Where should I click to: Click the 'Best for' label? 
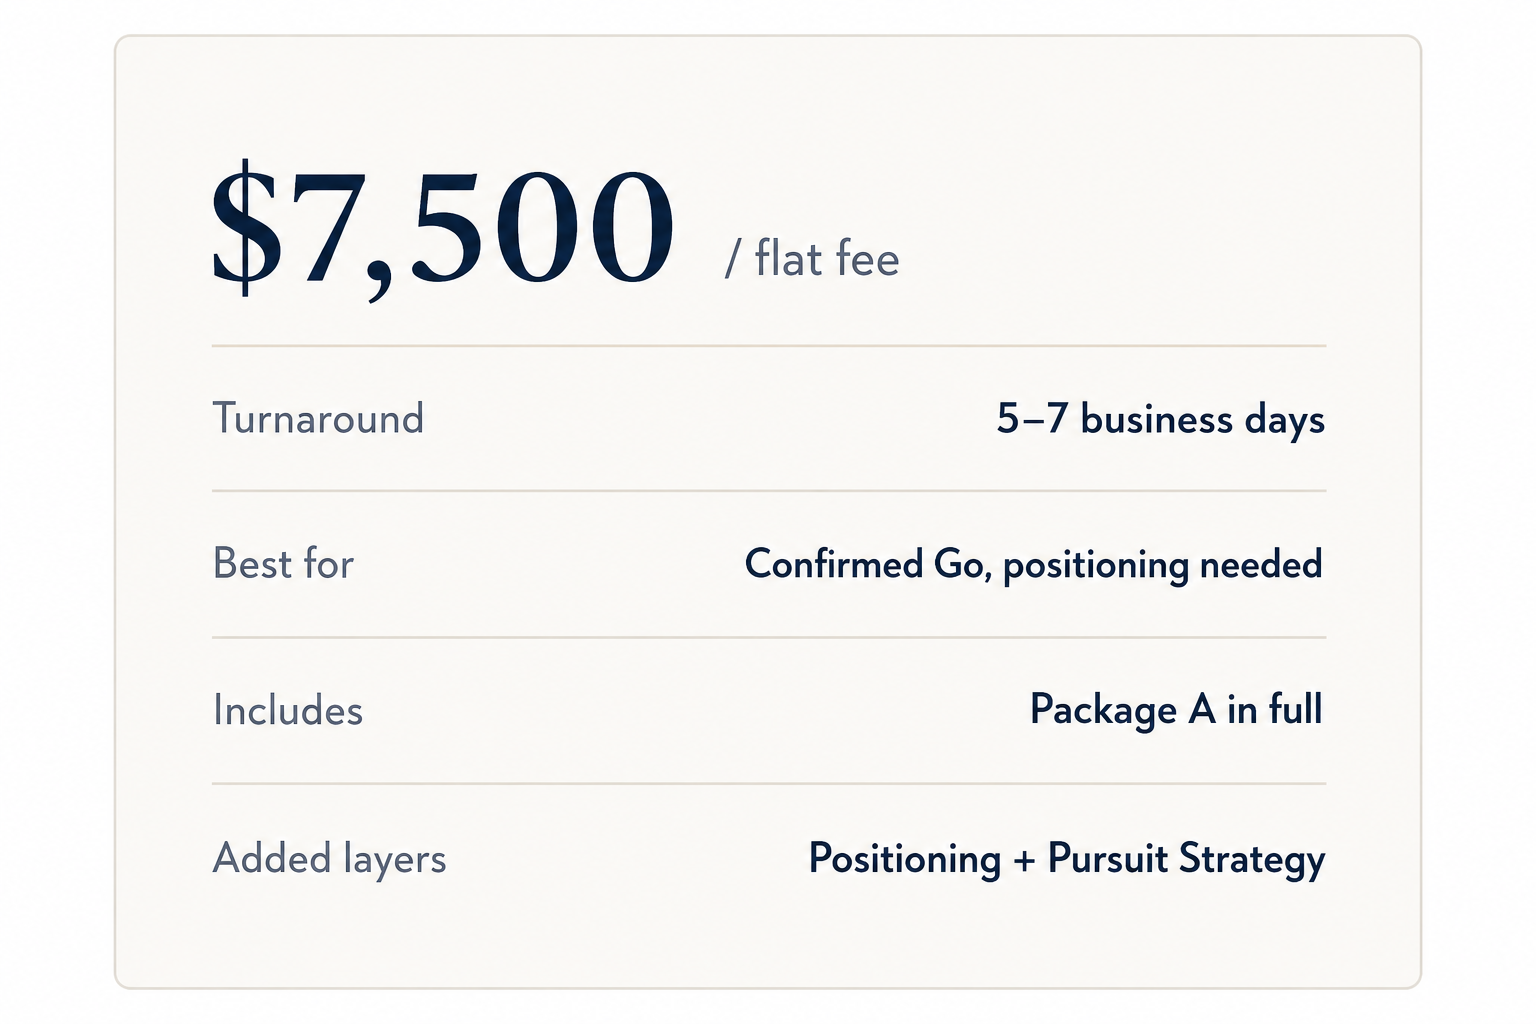[283, 564]
